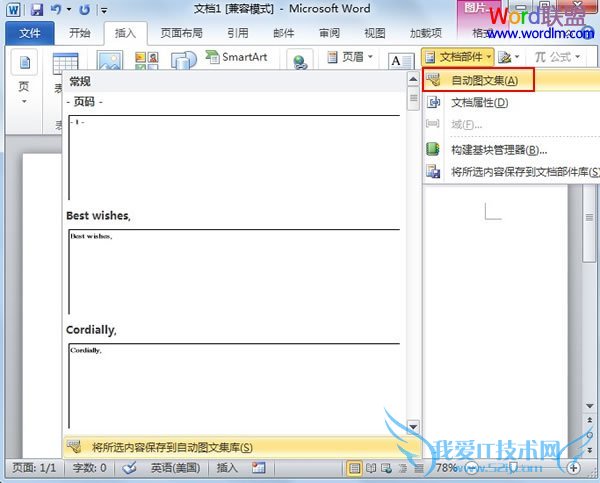Click the zoom in plus button

[574, 468]
